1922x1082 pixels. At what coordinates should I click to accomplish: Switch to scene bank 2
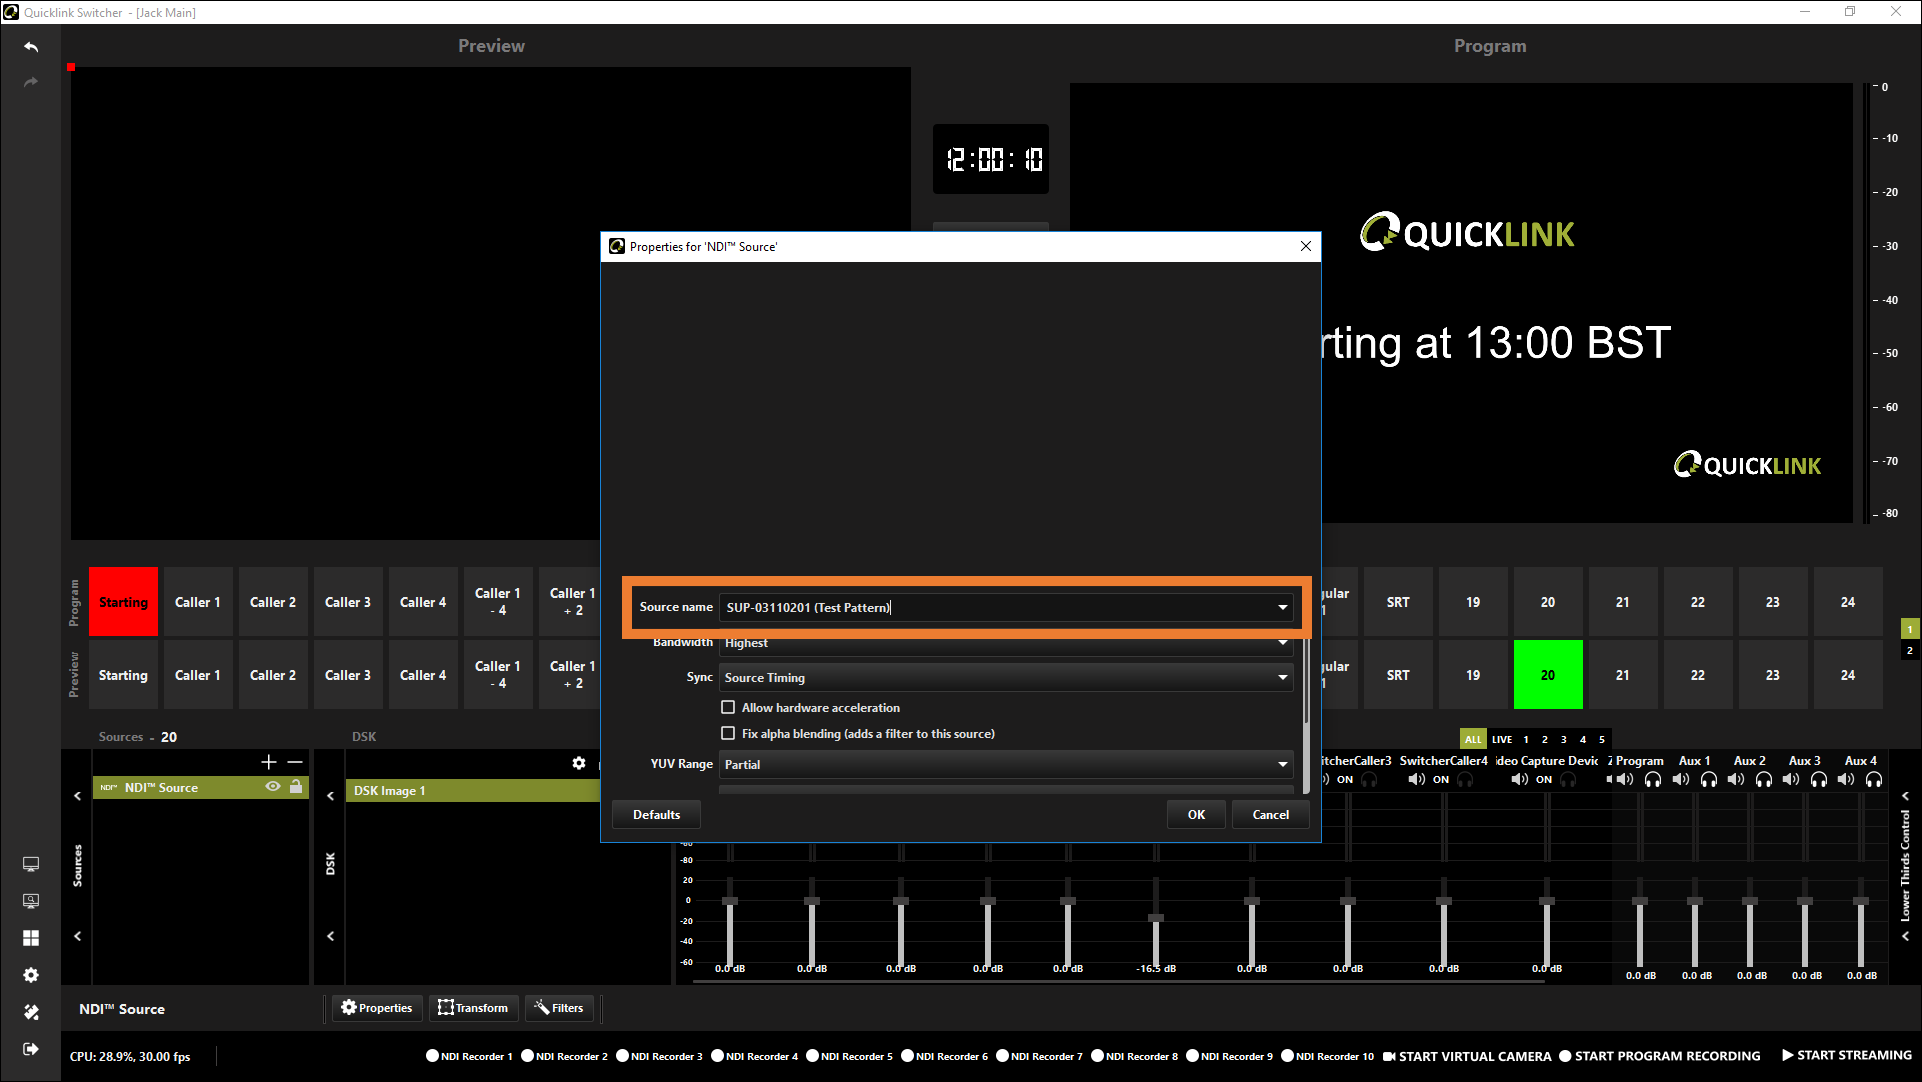click(x=1909, y=650)
